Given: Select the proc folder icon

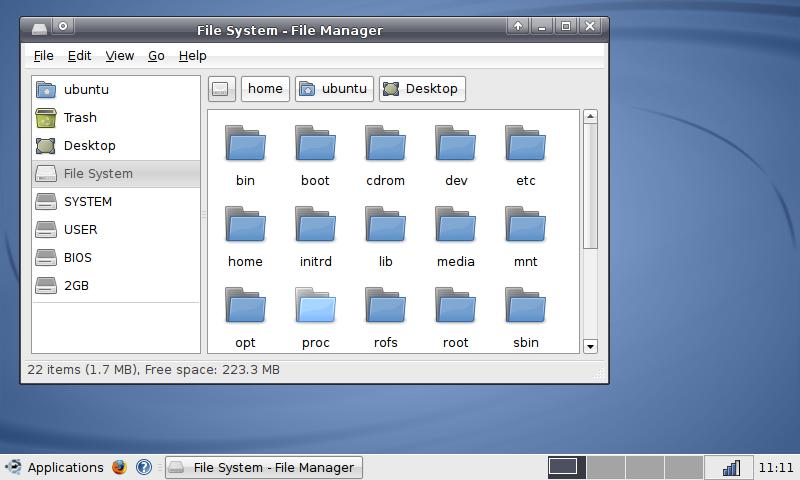Looking at the screenshot, I should [315, 306].
